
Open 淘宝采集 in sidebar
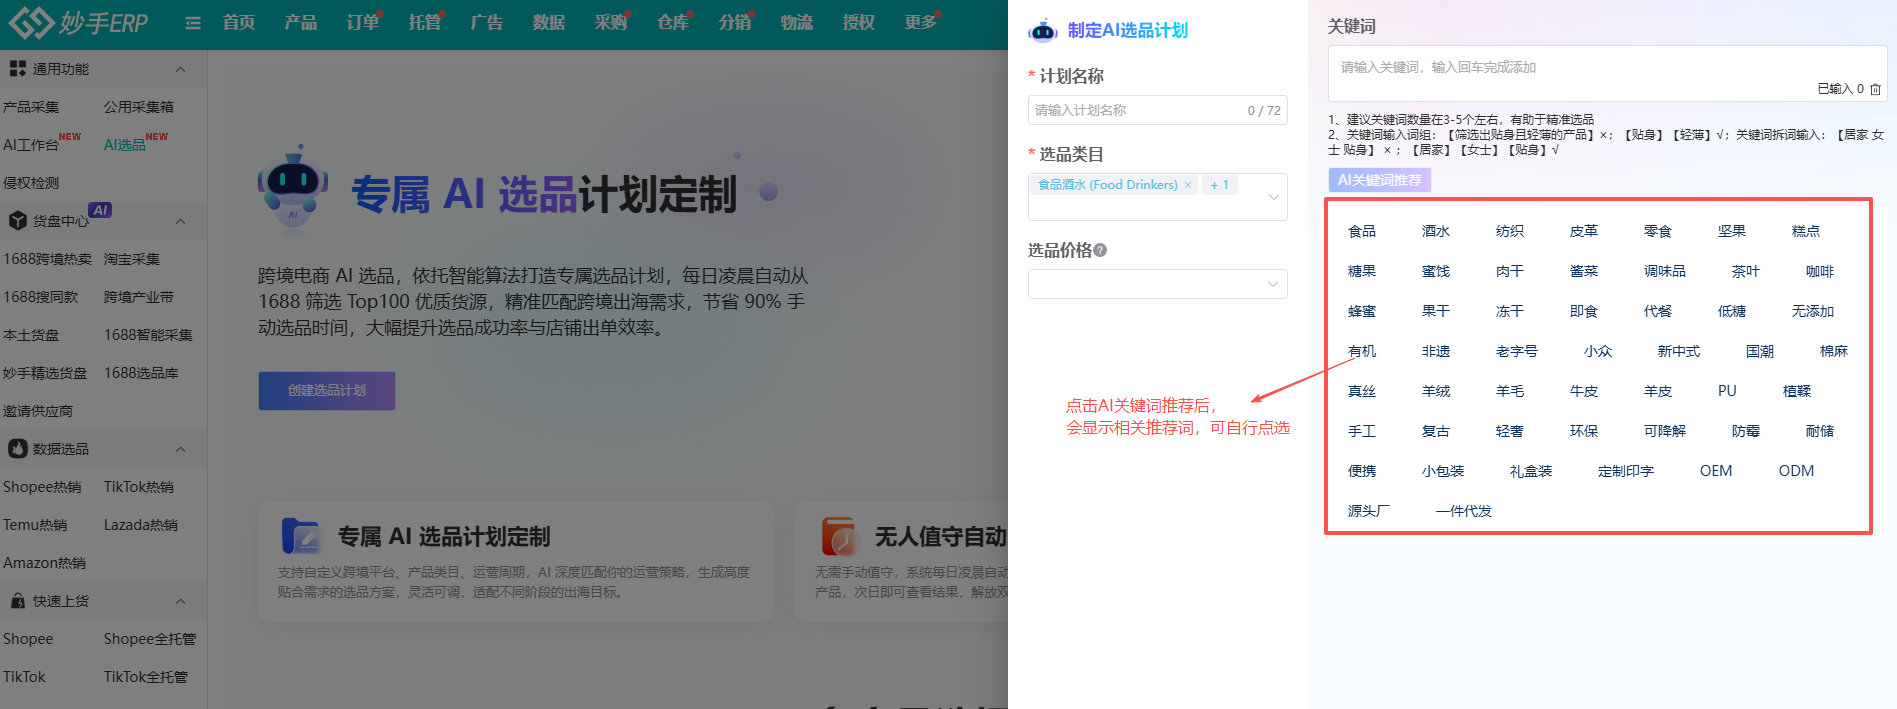[132, 259]
